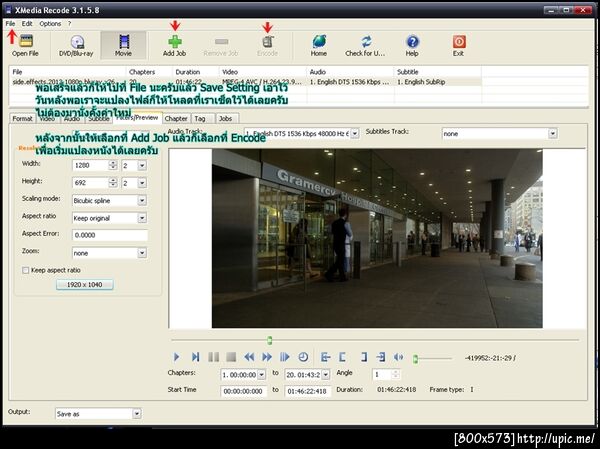Image resolution: width=600 pixels, height=449 pixels.
Task: Open the Audio Track dropdown
Action: tap(355, 134)
